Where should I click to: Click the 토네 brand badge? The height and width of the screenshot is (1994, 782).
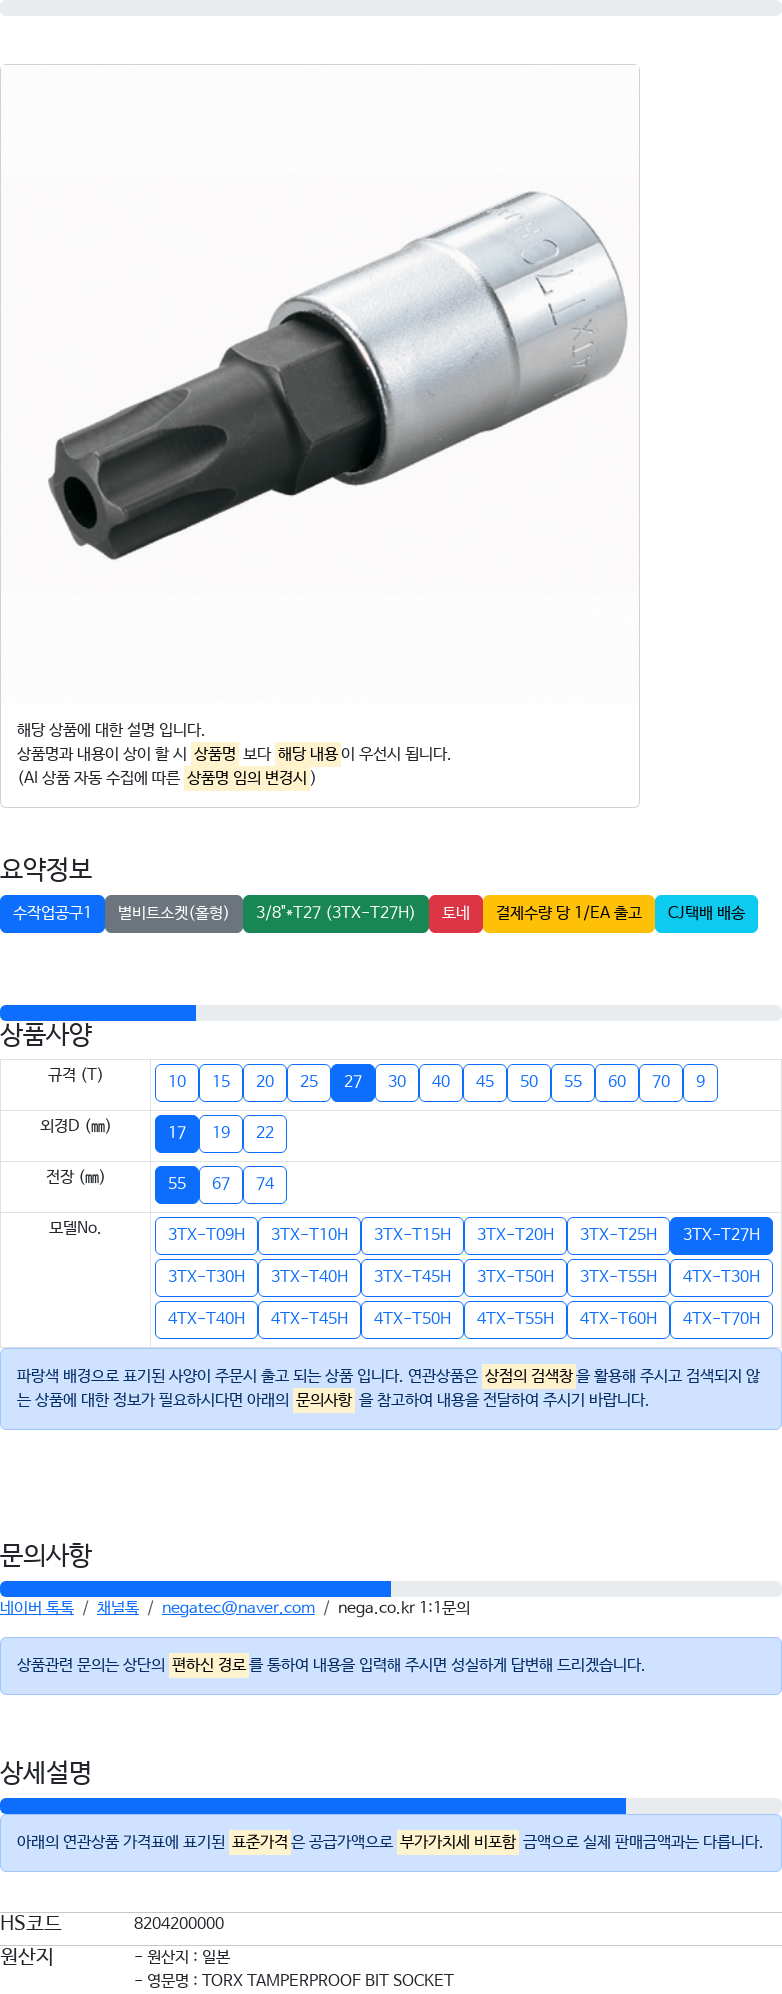(456, 913)
